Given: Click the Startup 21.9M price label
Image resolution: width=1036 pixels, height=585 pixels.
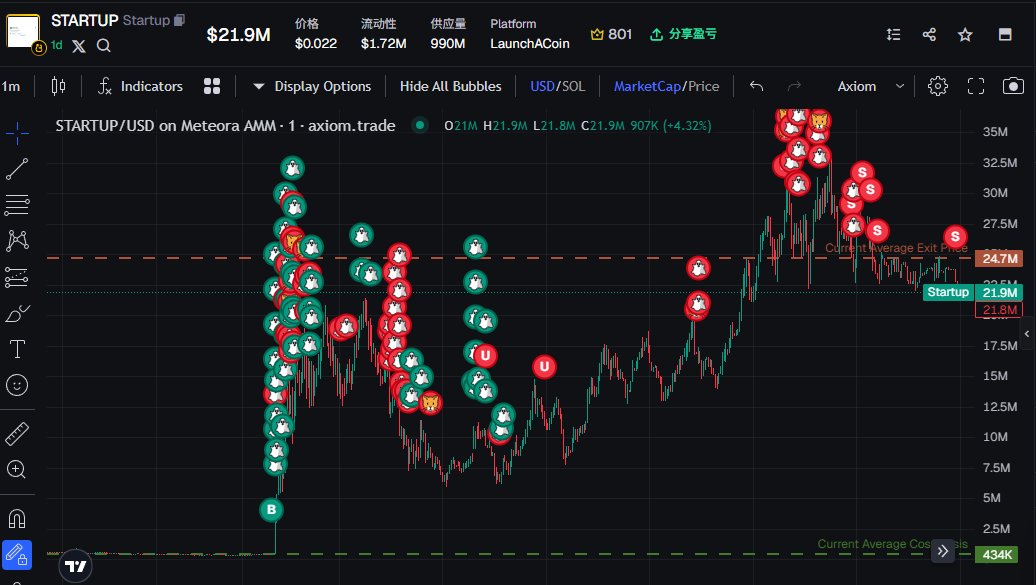Looking at the screenshot, I should coord(973,292).
